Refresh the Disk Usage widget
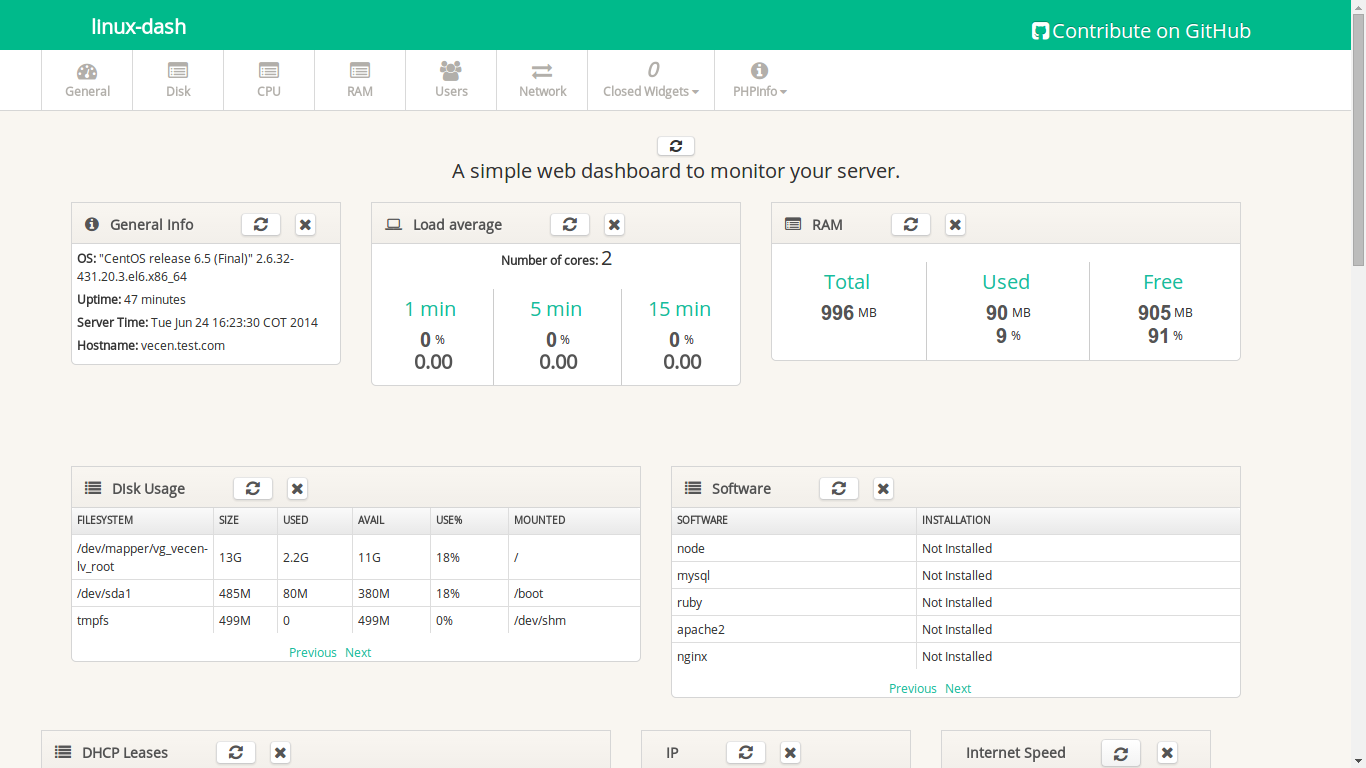The height and width of the screenshot is (768, 1366). [x=252, y=488]
